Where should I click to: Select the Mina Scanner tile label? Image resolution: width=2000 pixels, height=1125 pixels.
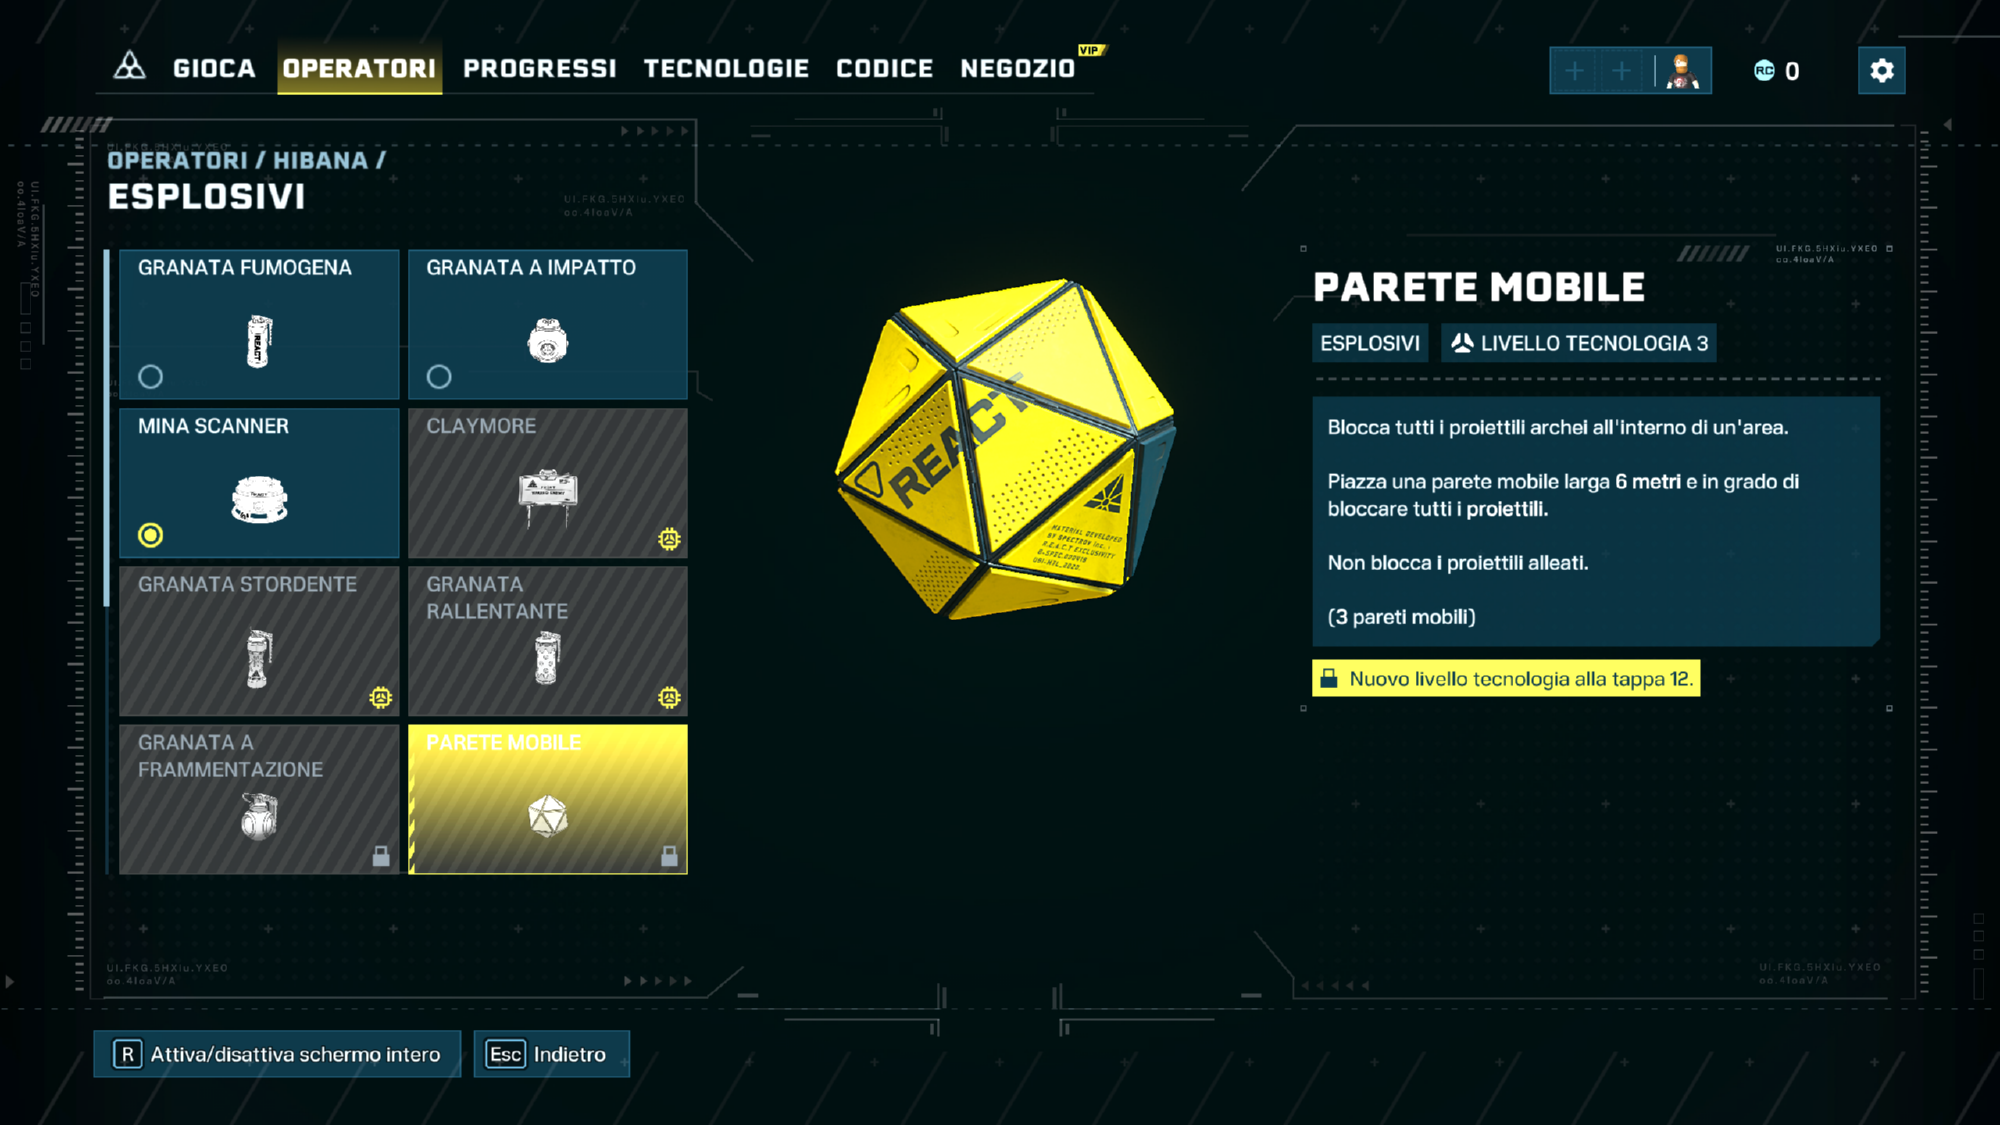tap(213, 426)
